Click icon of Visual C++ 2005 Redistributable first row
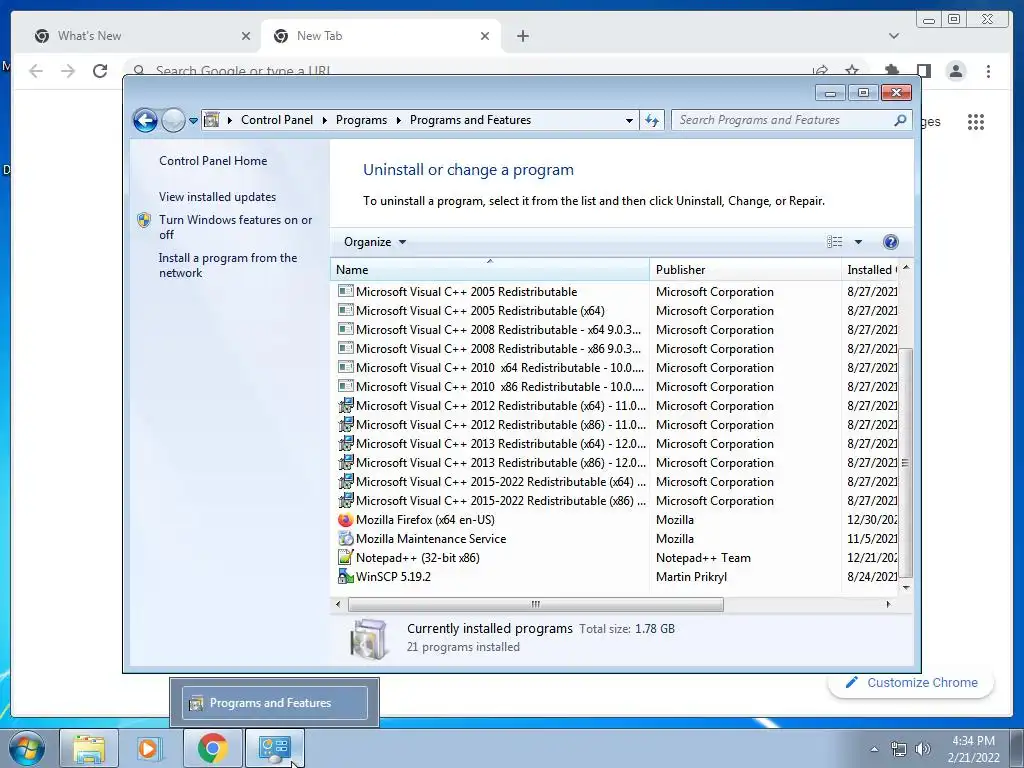This screenshot has height=768, width=1024. pos(345,291)
